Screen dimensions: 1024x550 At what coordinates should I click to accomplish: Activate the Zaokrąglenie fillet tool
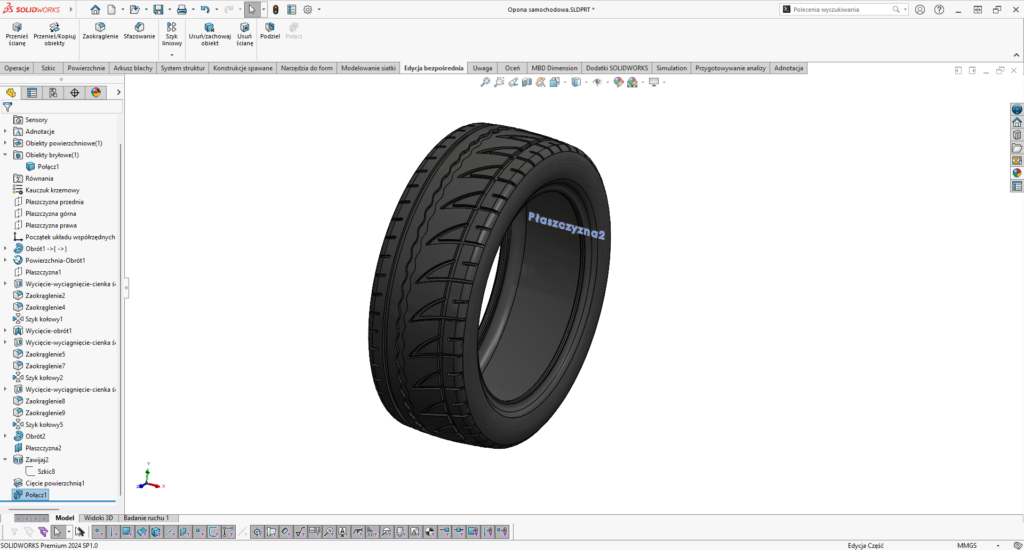tap(100, 31)
